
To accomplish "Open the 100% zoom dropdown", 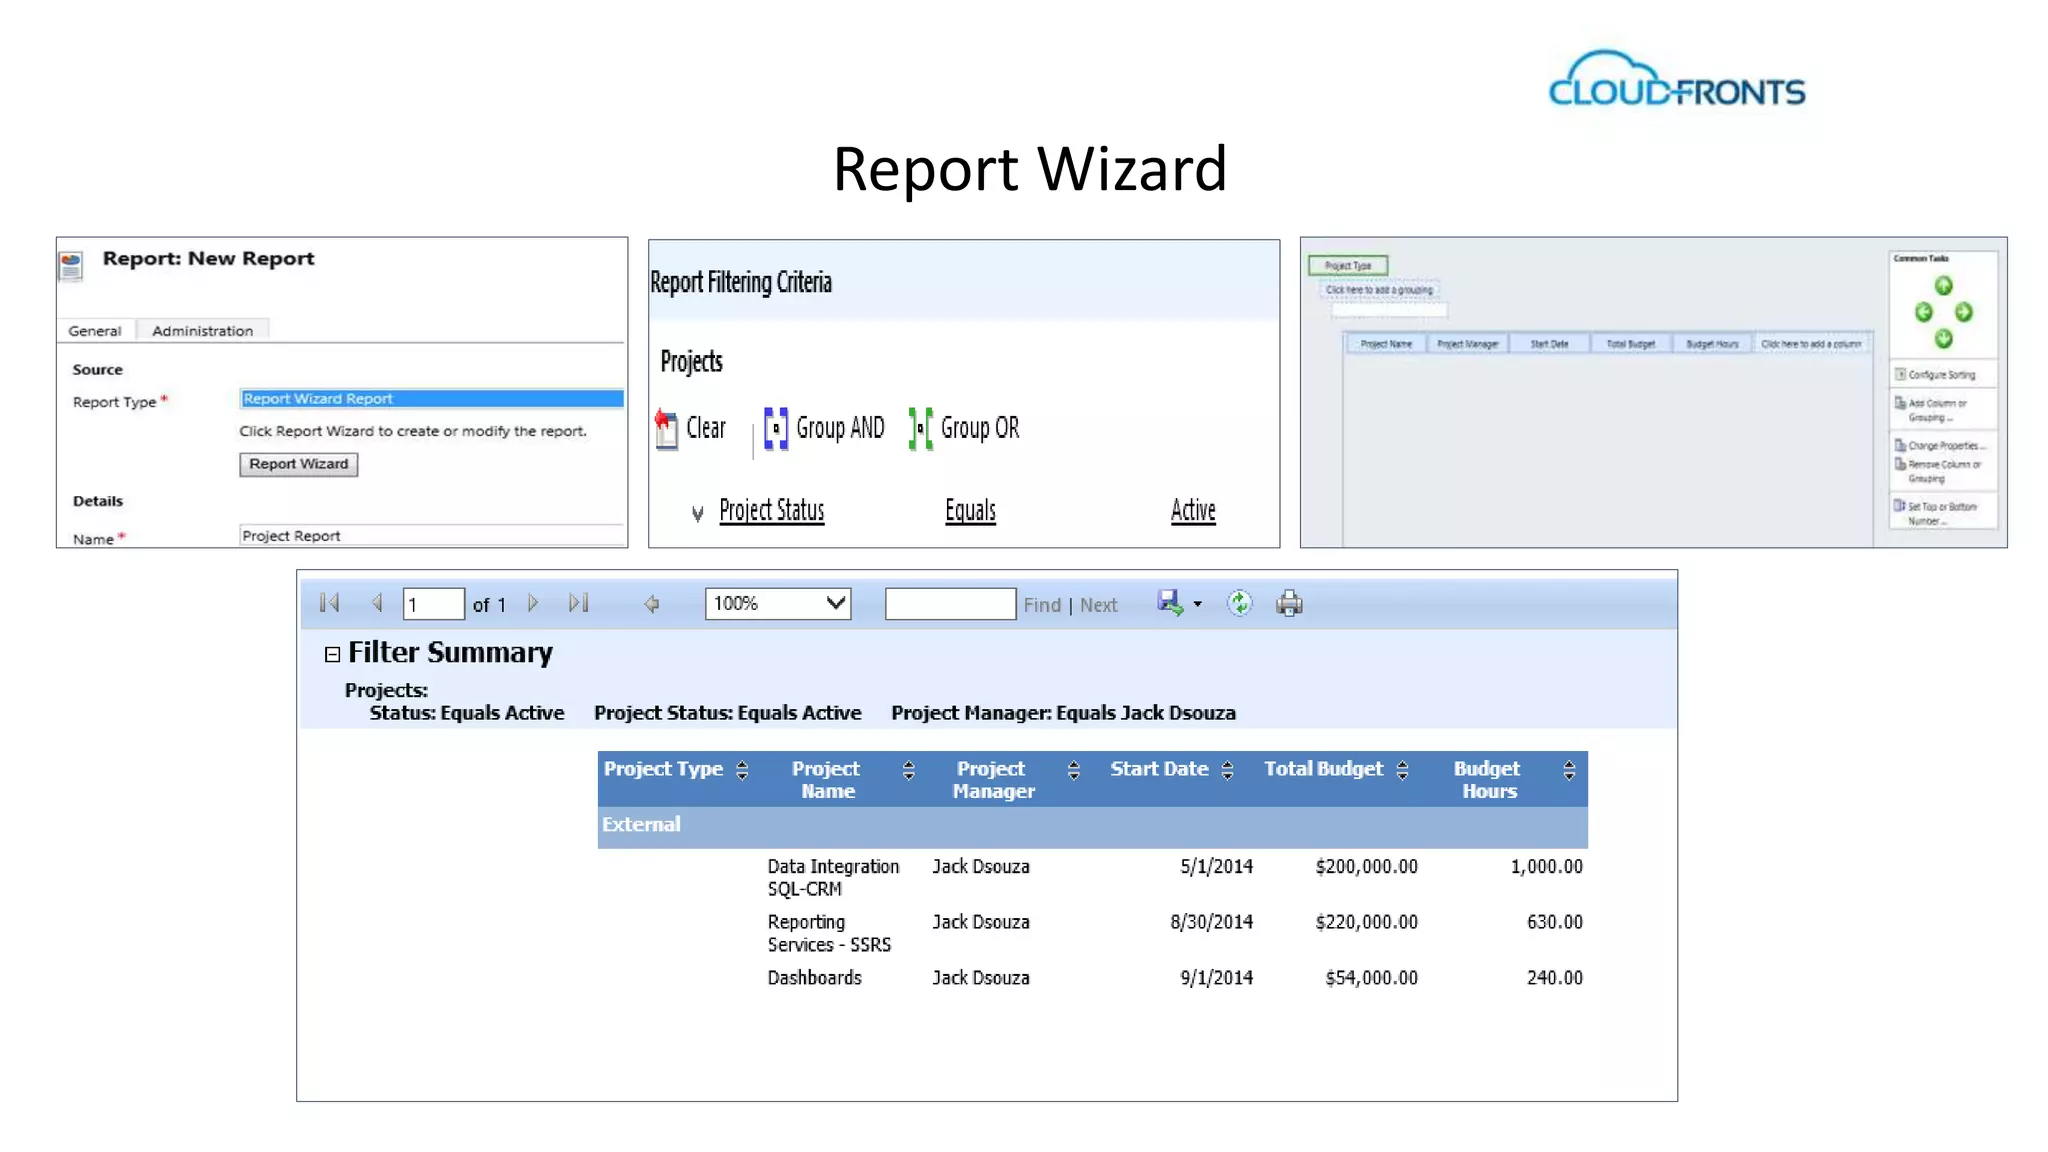I will click(x=778, y=604).
